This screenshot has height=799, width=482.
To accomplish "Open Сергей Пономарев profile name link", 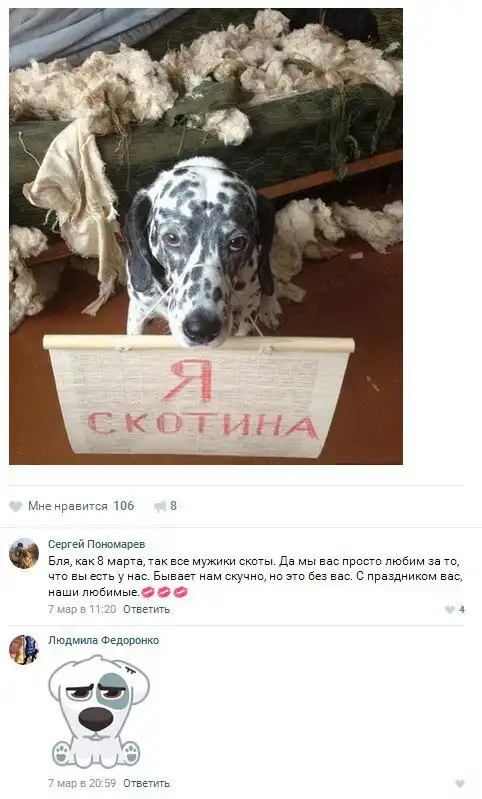I will pyautogui.click(x=97, y=544).
